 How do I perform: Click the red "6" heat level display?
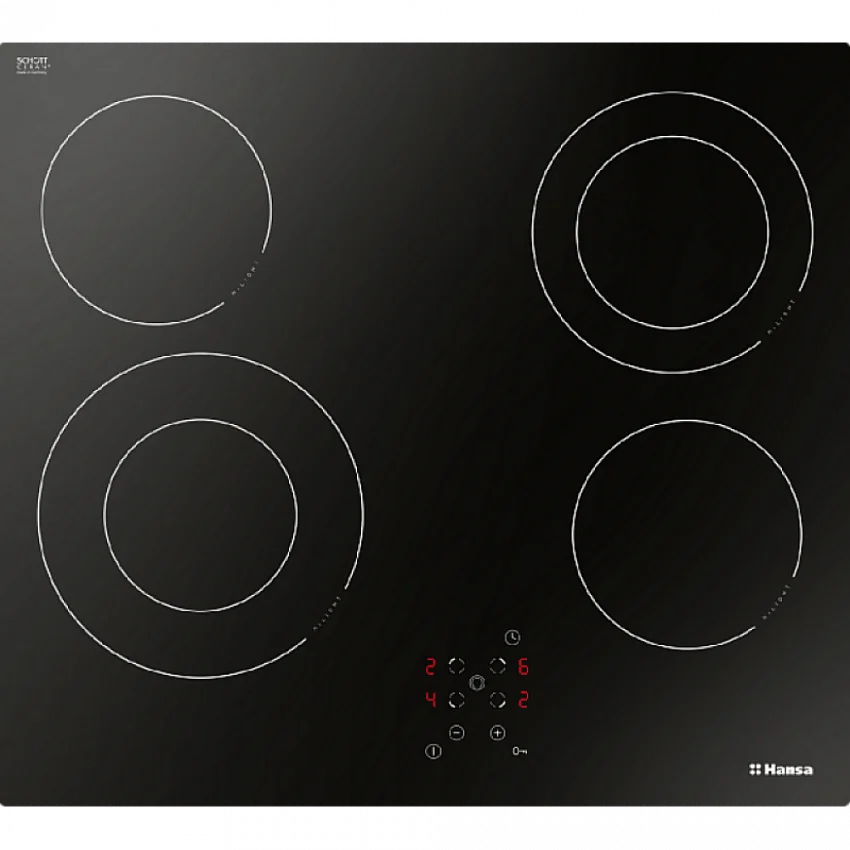click(523, 666)
